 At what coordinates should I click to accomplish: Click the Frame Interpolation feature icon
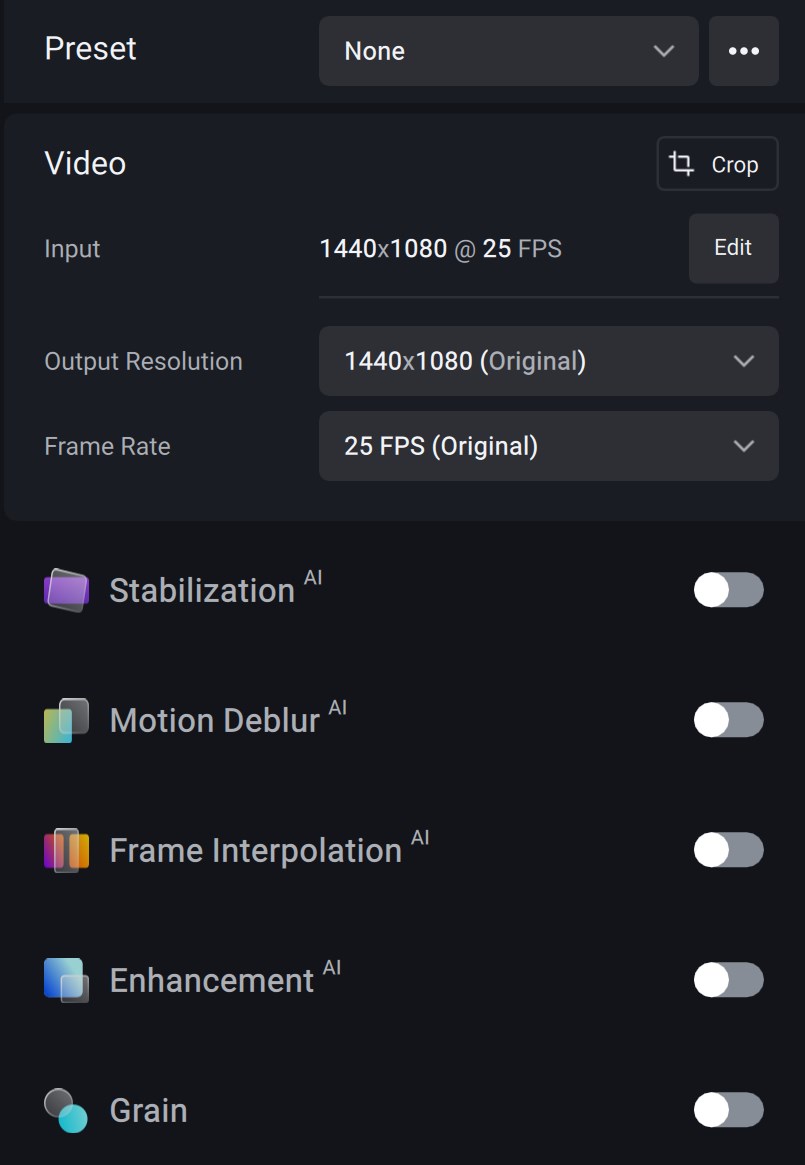pyautogui.click(x=66, y=850)
